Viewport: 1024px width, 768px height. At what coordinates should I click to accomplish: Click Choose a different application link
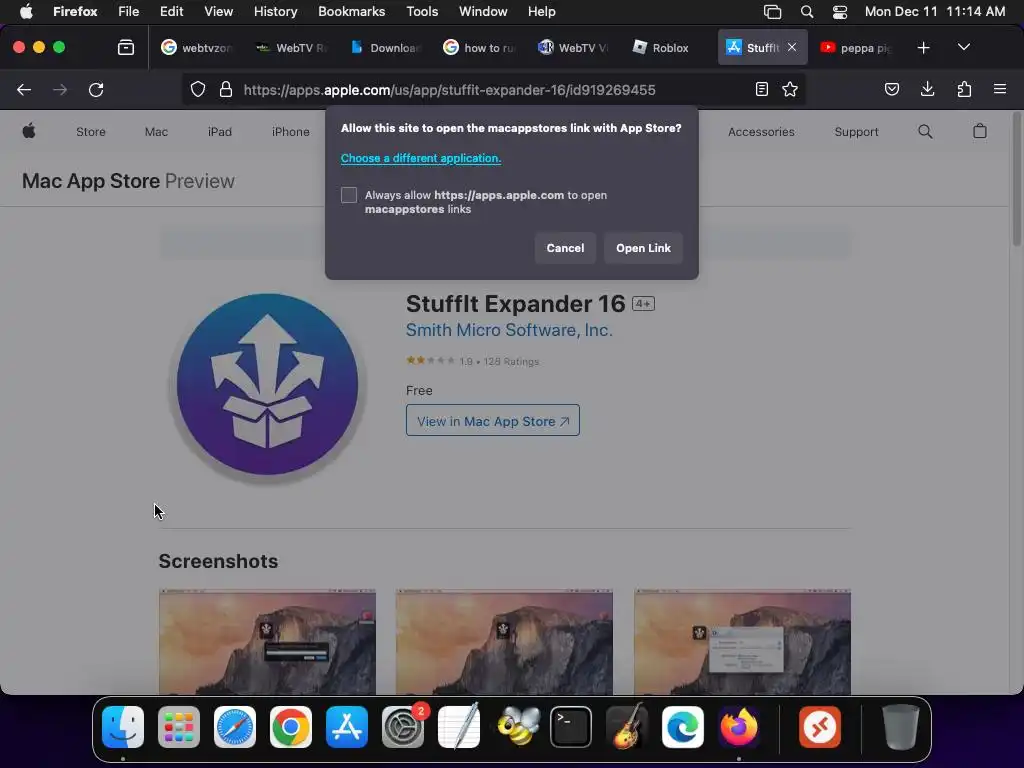(x=421, y=158)
